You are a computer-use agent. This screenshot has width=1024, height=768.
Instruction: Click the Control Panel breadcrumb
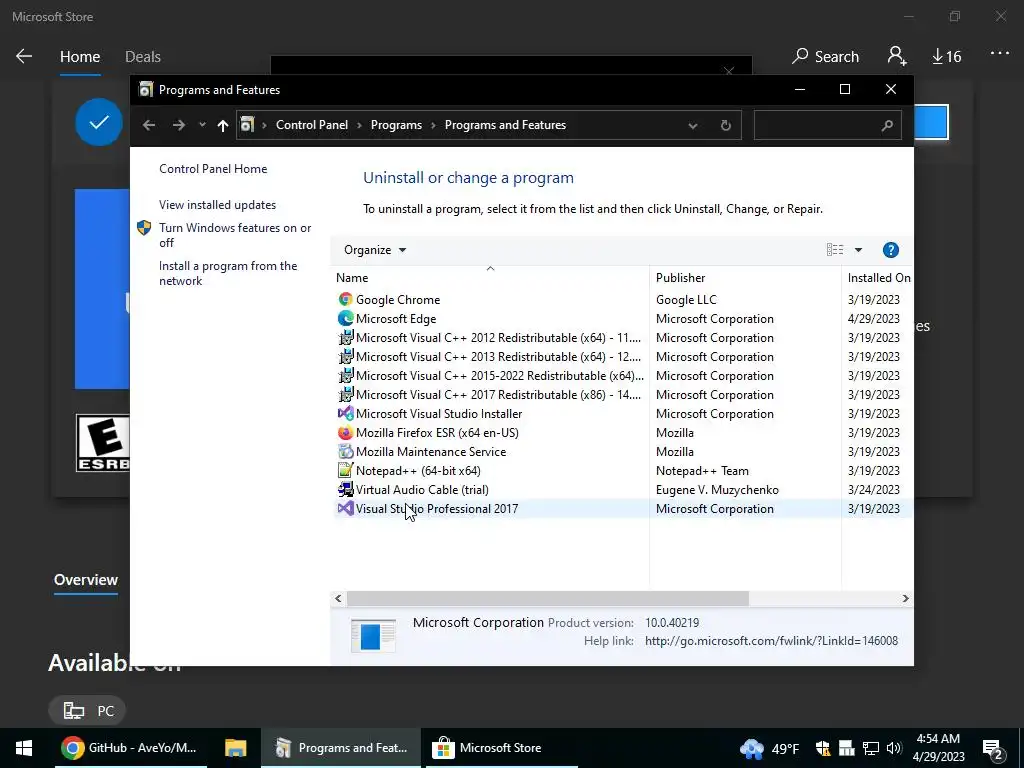pyautogui.click(x=312, y=125)
